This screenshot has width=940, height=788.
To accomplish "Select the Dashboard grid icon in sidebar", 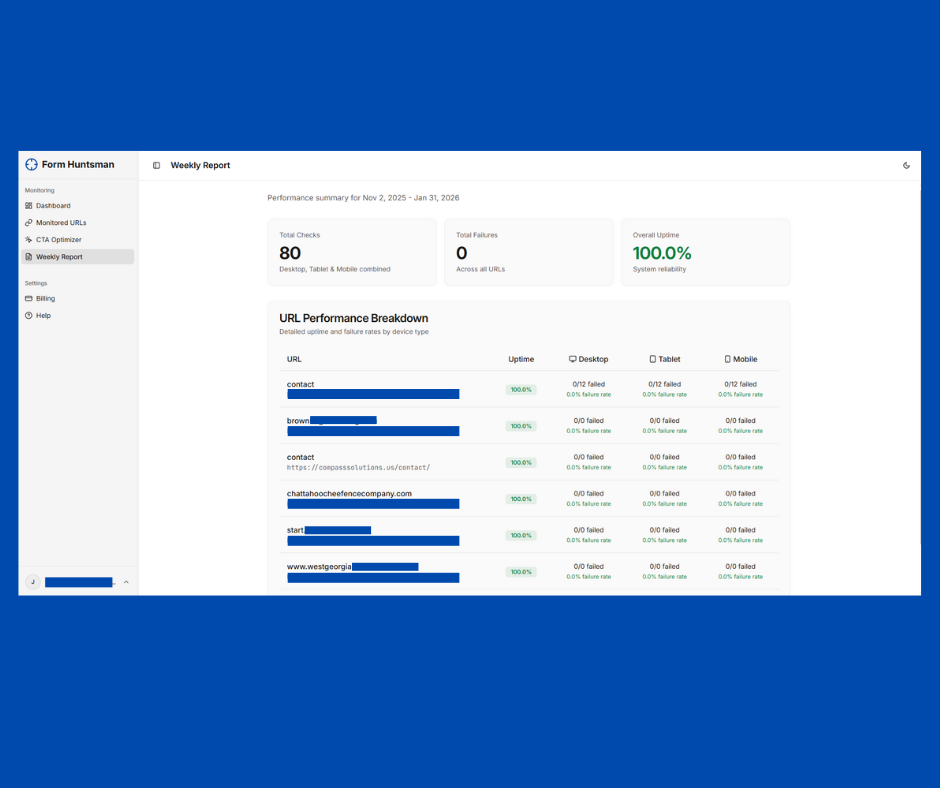I will click(29, 206).
